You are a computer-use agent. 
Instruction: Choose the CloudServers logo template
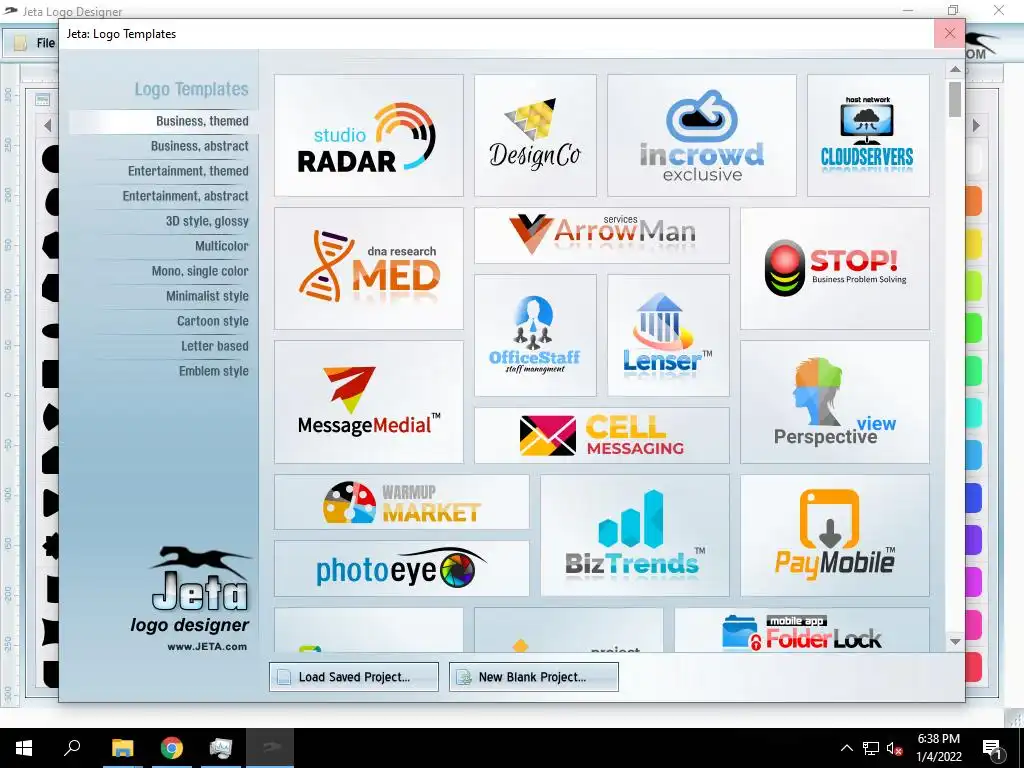pyautogui.click(x=869, y=135)
